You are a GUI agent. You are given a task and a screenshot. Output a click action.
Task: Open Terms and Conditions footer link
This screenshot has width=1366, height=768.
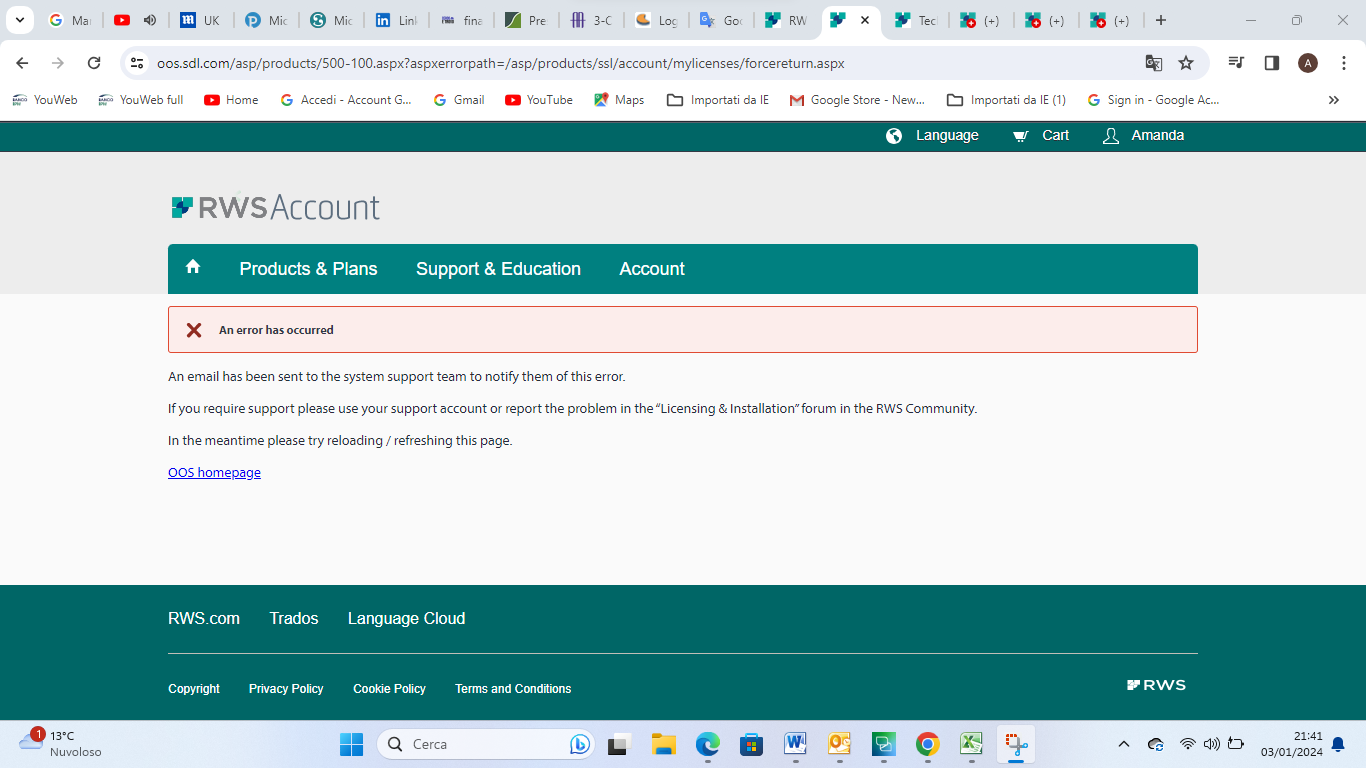(x=513, y=689)
